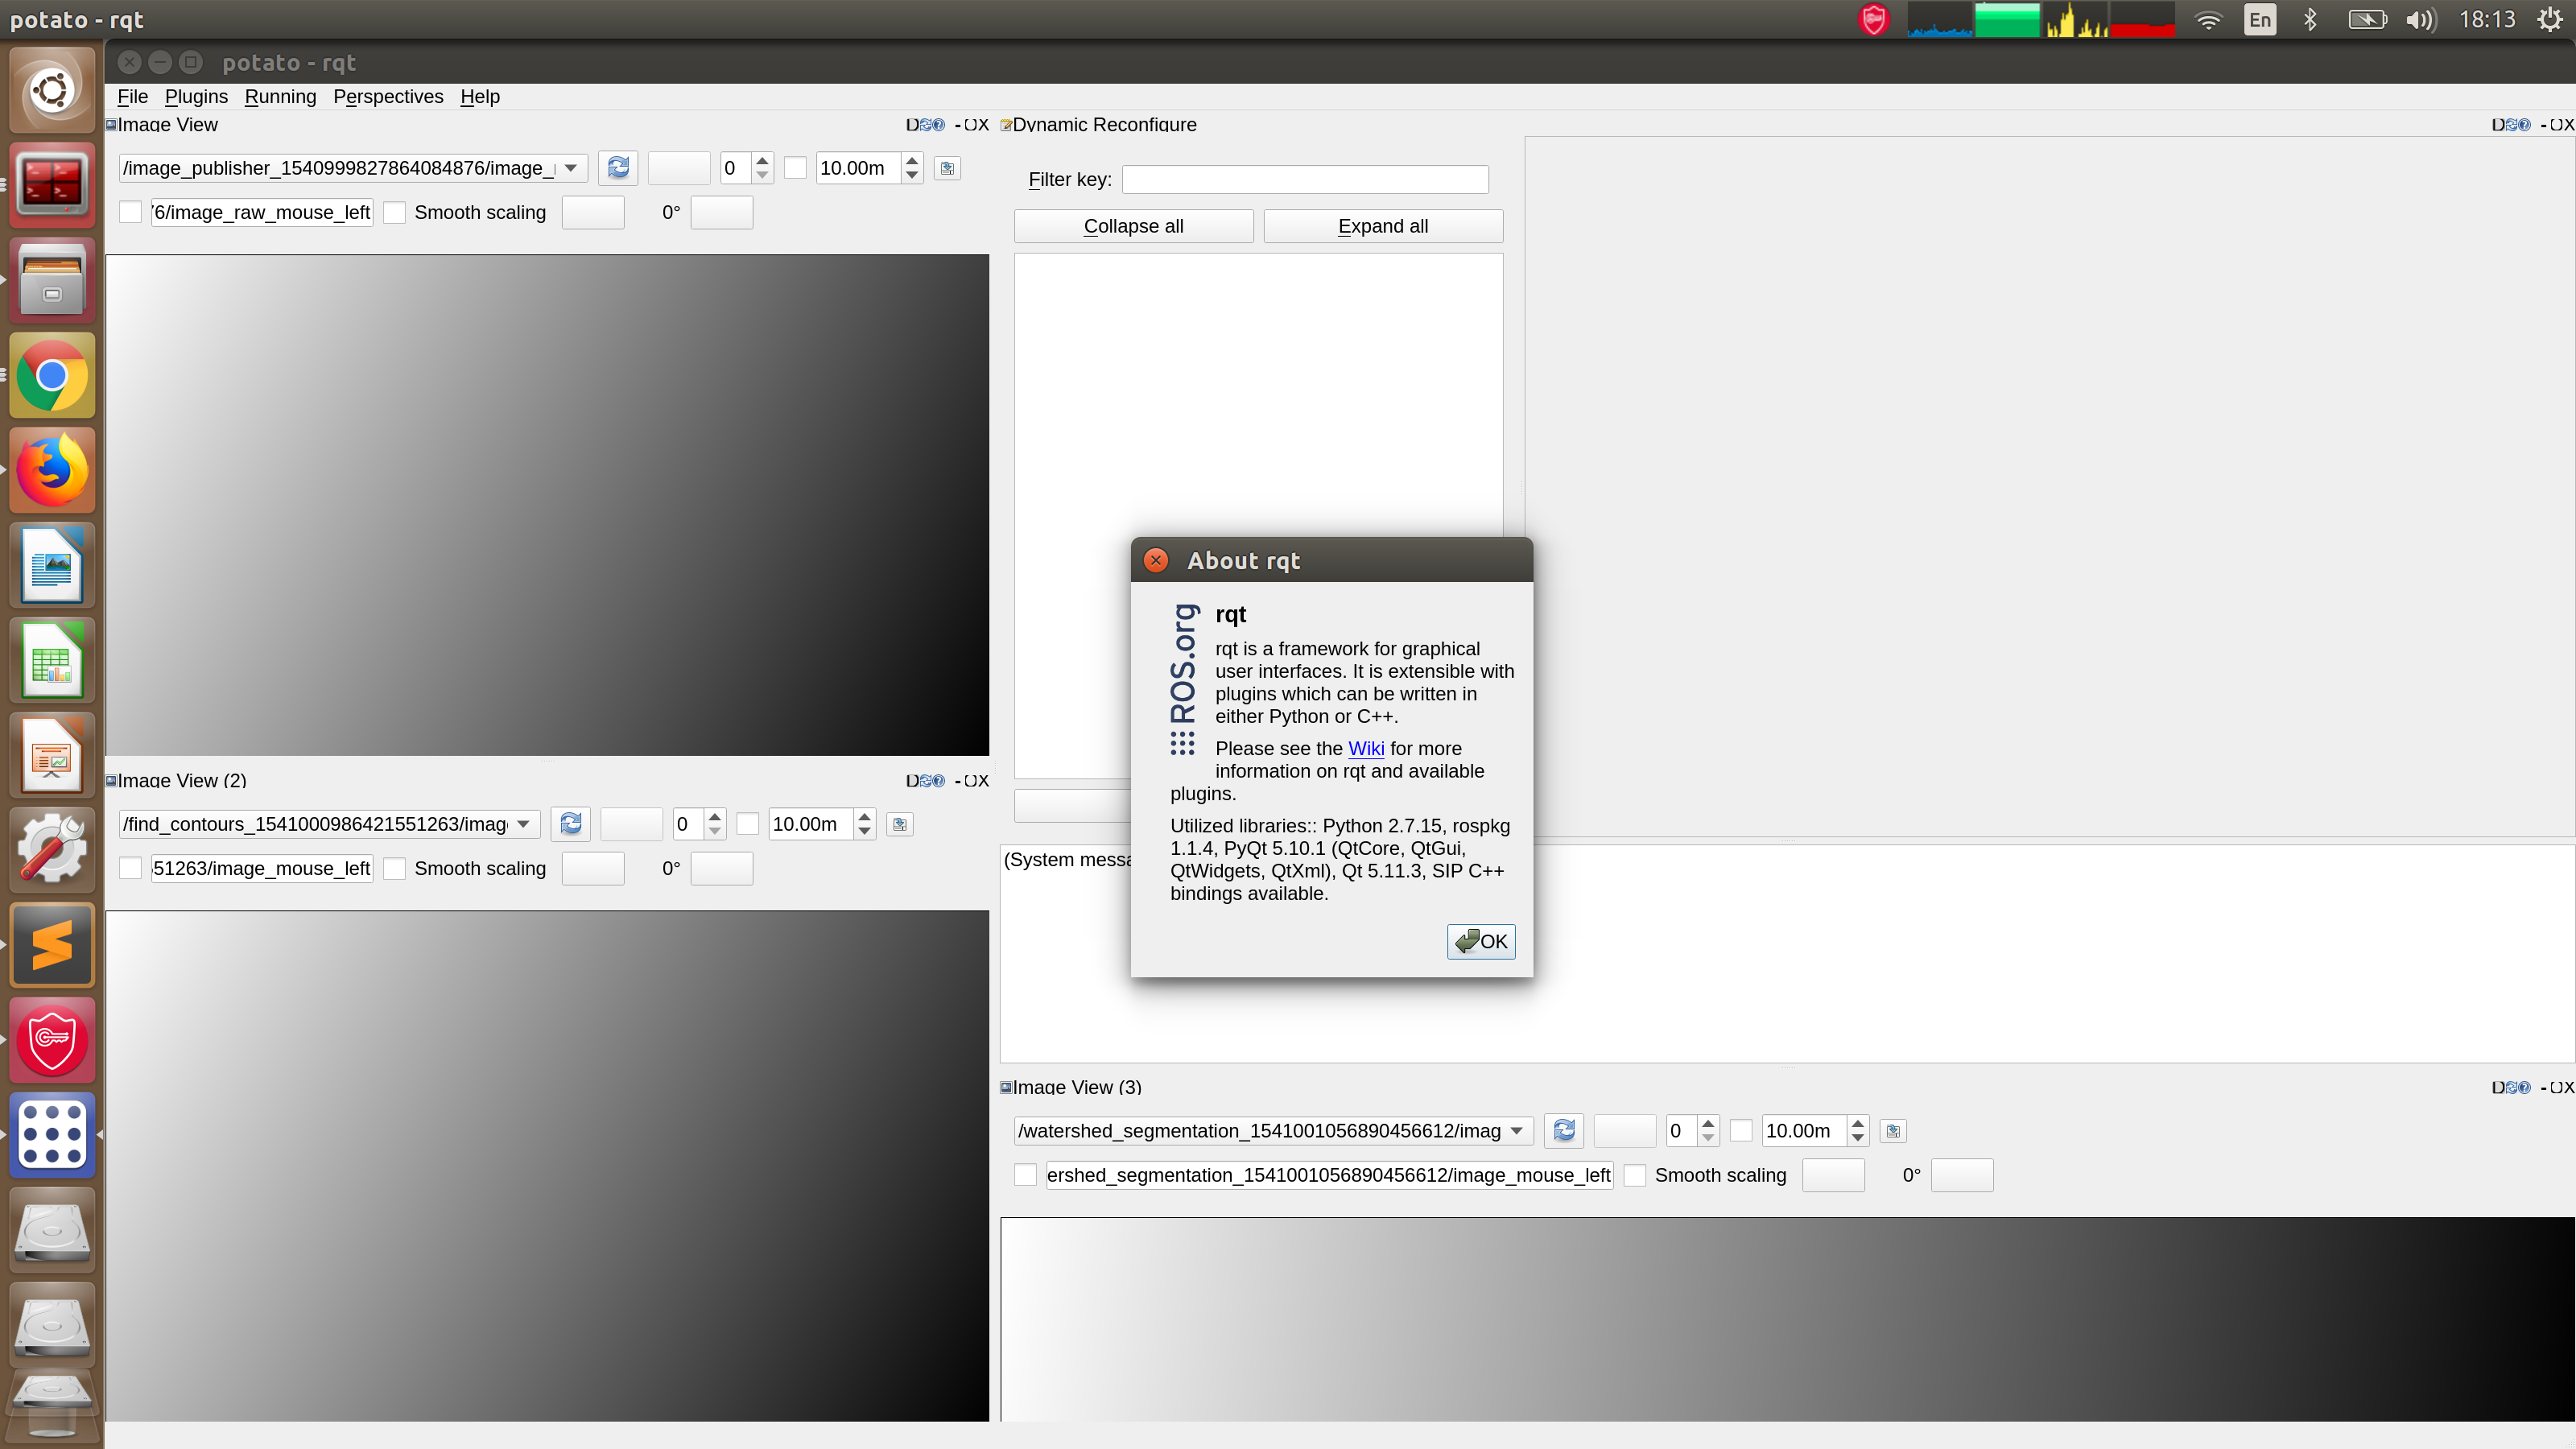Refresh topics in Image View (3)
This screenshot has width=2576, height=1449.
click(x=1563, y=1131)
